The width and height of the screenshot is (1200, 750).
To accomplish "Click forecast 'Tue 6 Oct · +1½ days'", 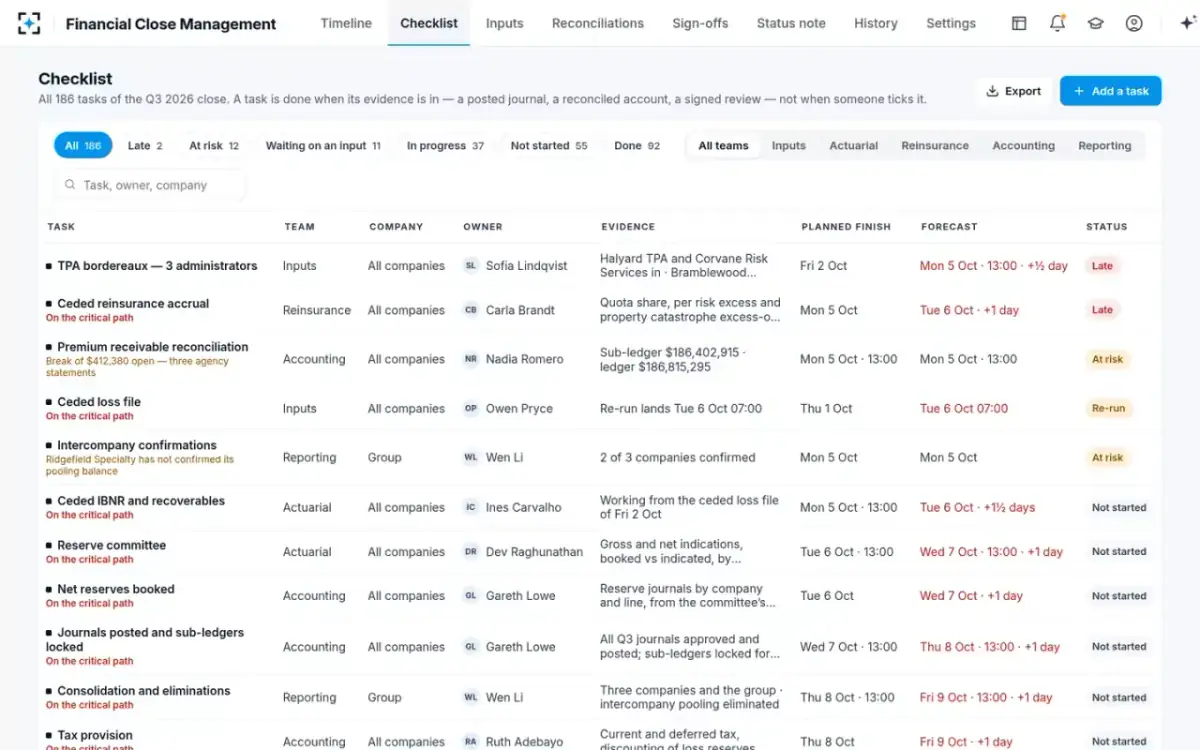I will (x=978, y=507).
